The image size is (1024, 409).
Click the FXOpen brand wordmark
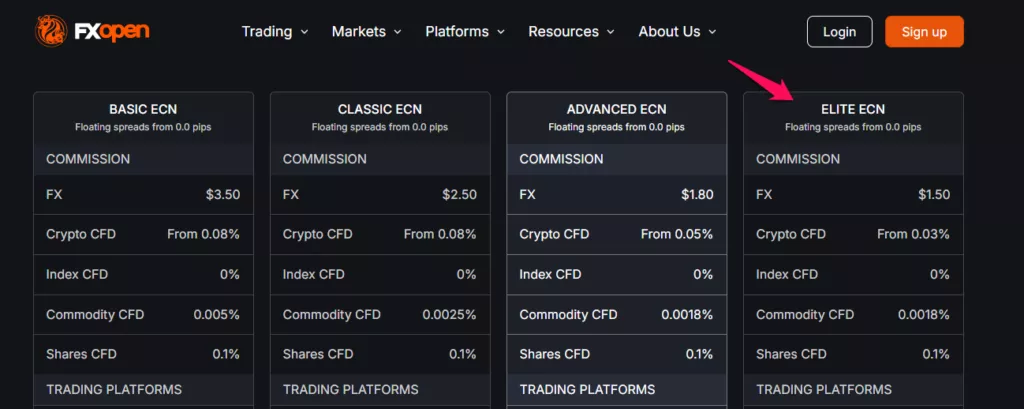click(112, 31)
